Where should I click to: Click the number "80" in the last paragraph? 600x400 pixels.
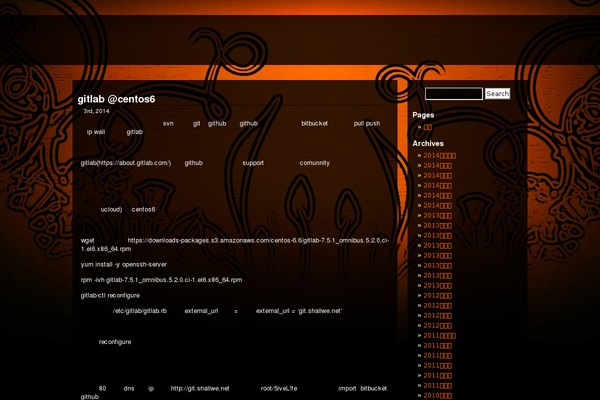coord(103,388)
